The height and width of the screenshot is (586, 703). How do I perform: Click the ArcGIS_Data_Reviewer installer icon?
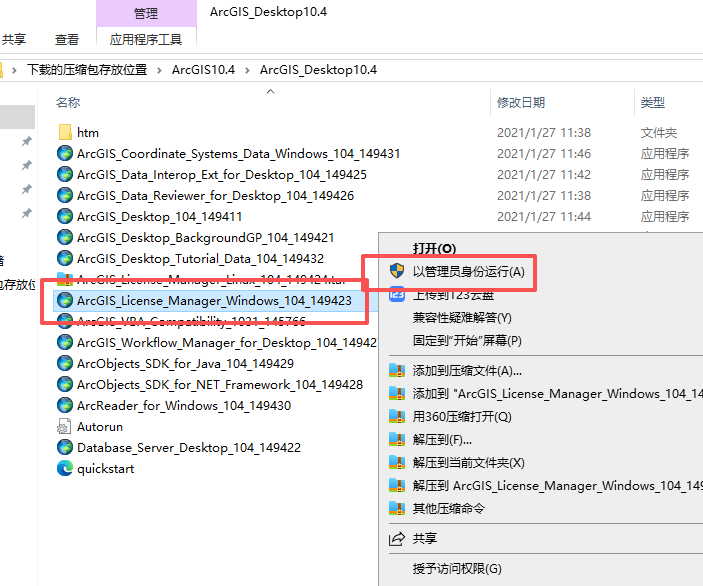[65, 195]
